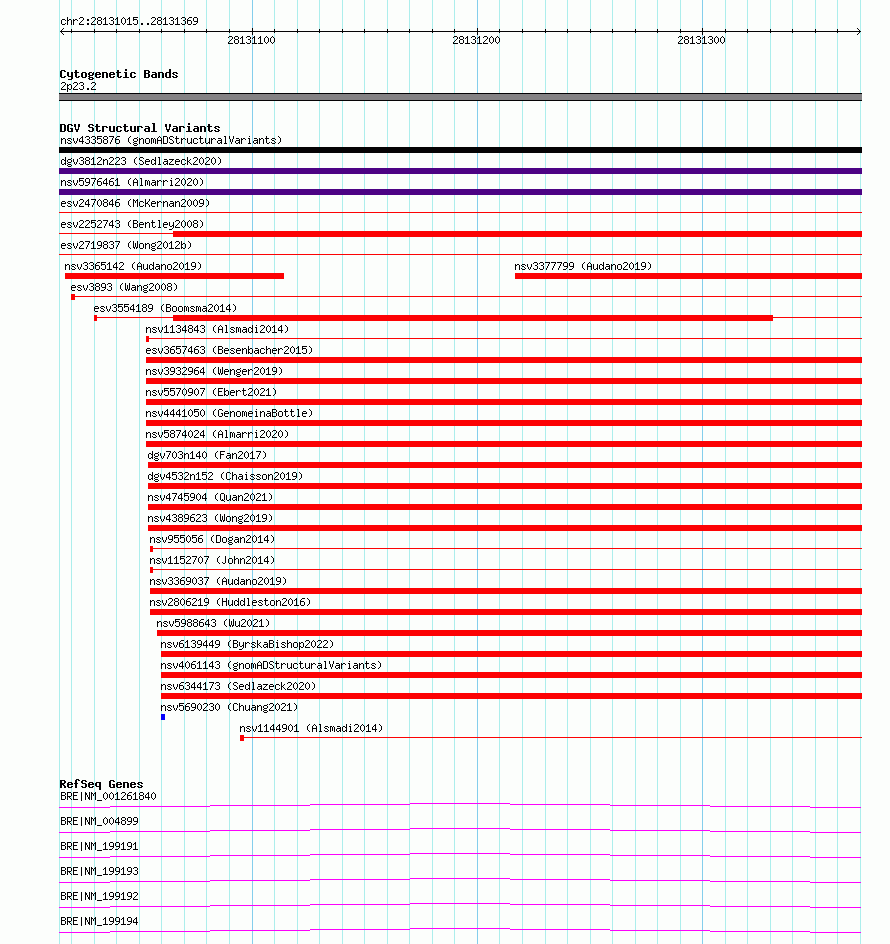Open BRE|NM_001261840 transcript label
Viewport: 890px width, 944px height.
[108, 796]
